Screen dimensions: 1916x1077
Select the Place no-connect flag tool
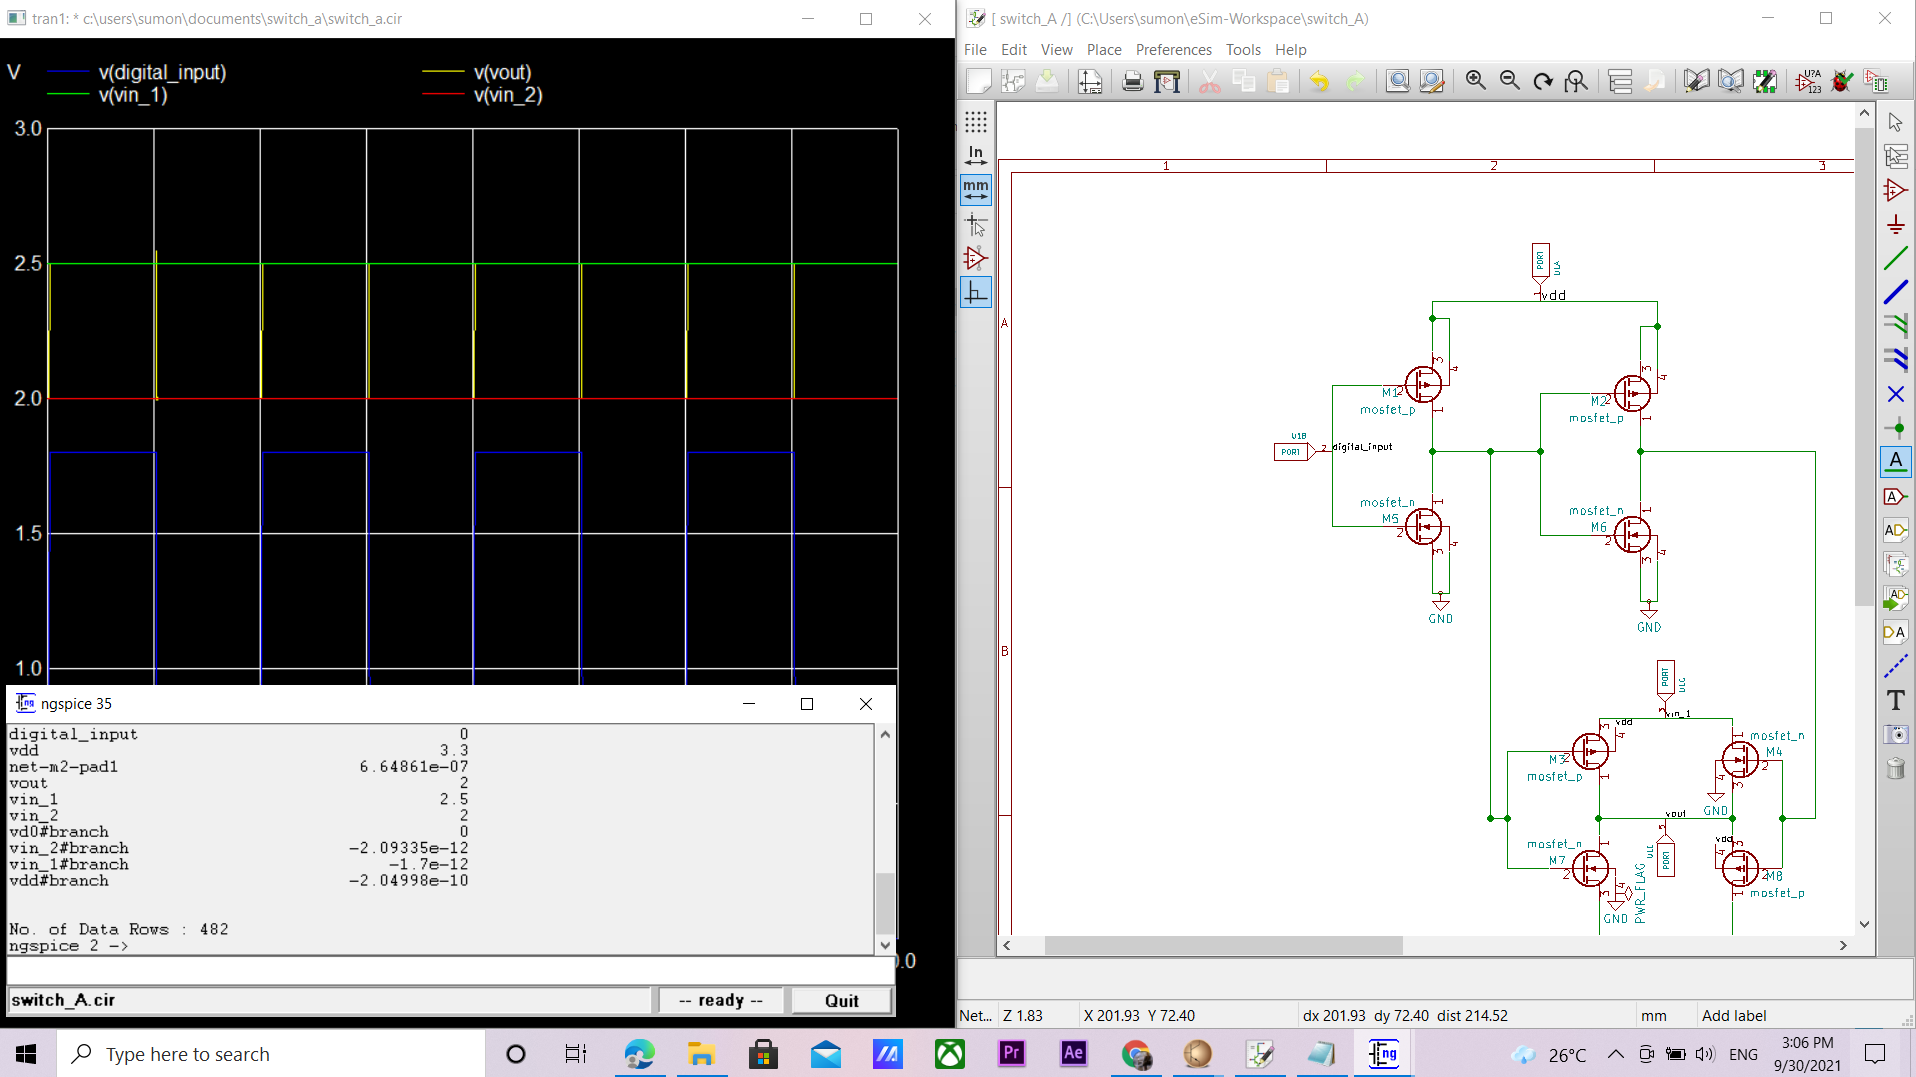(1895, 395)
